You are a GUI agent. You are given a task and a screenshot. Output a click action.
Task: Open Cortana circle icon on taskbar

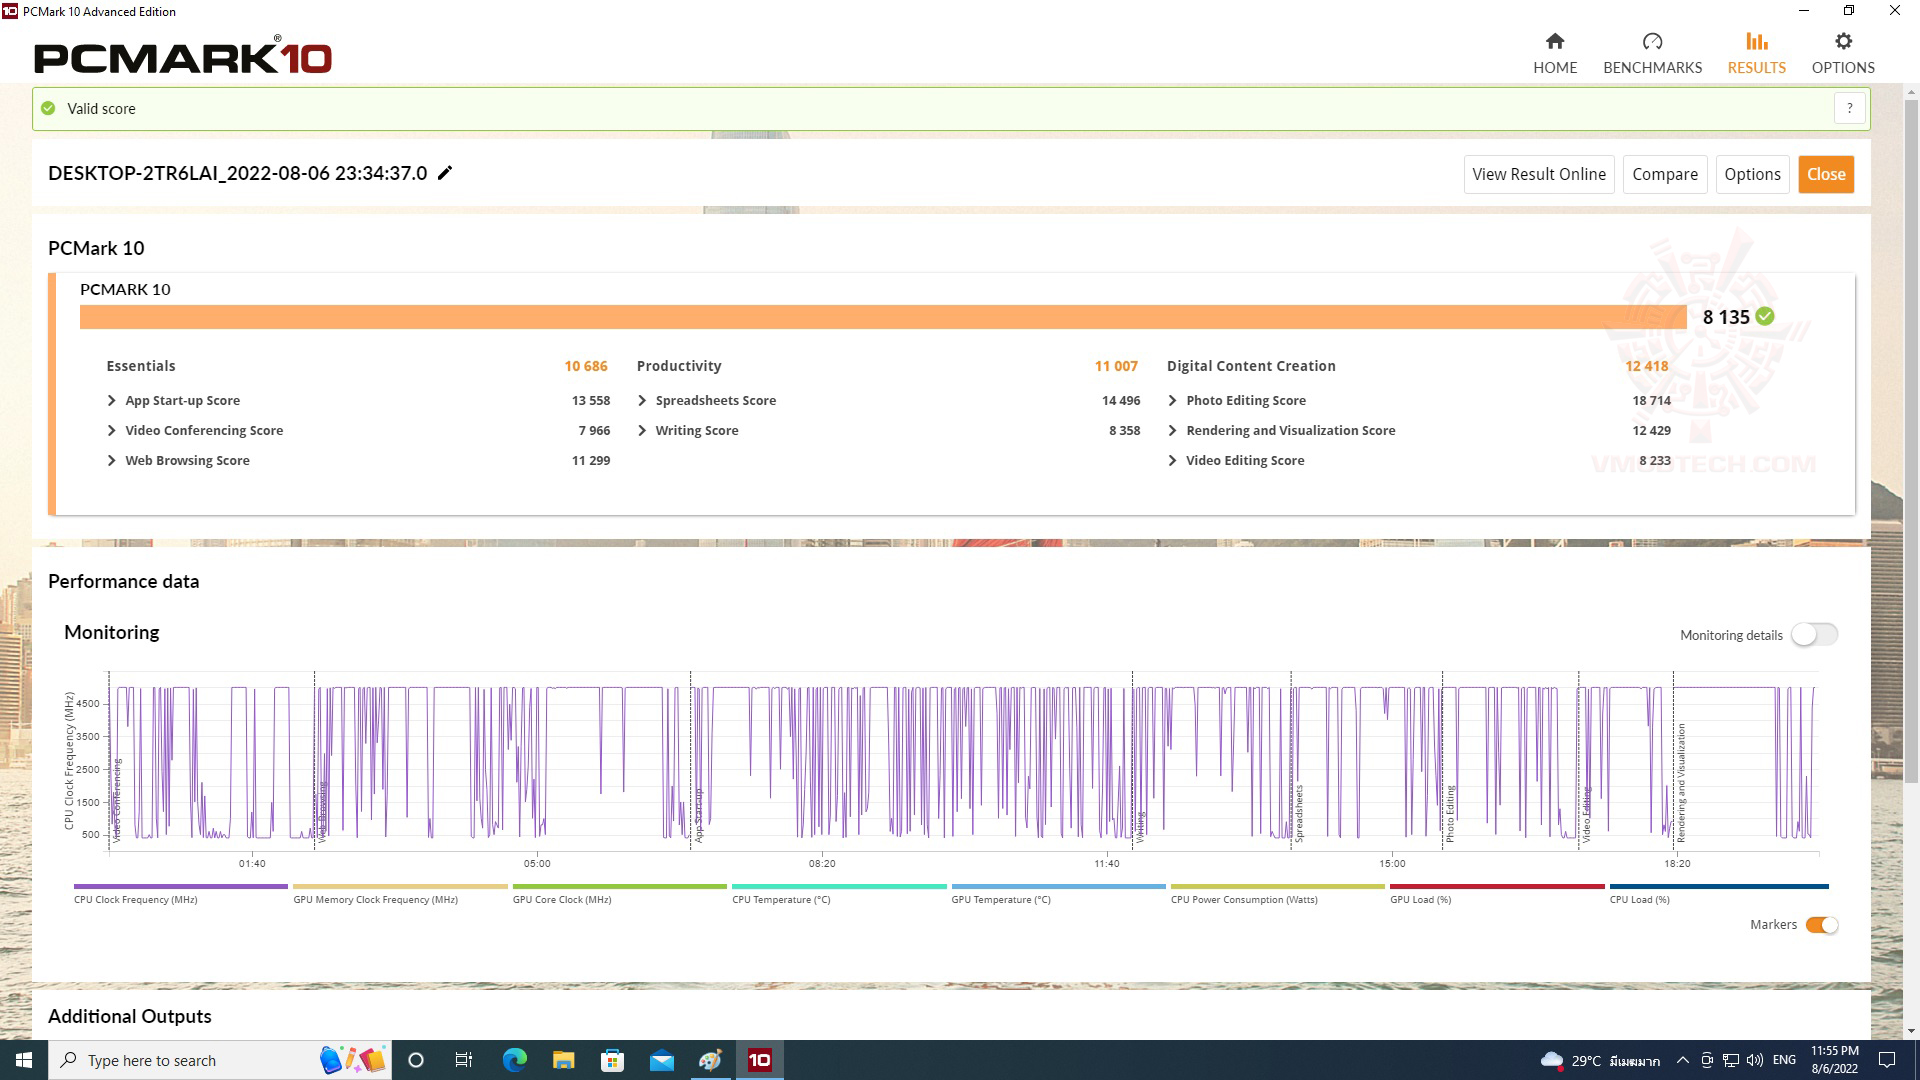(x=416, y=1060)
